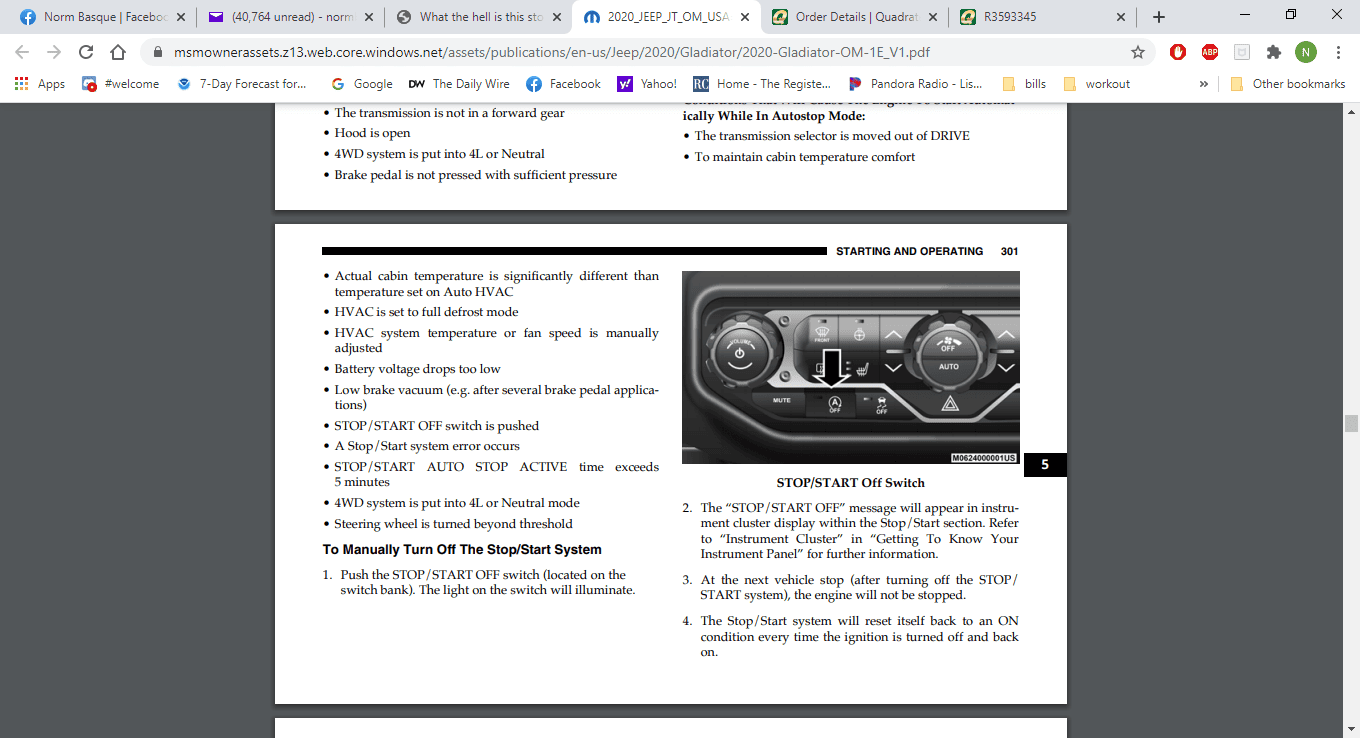Click 'To maintain cabin temperature comfort' bullet

[x=805, y=157]
